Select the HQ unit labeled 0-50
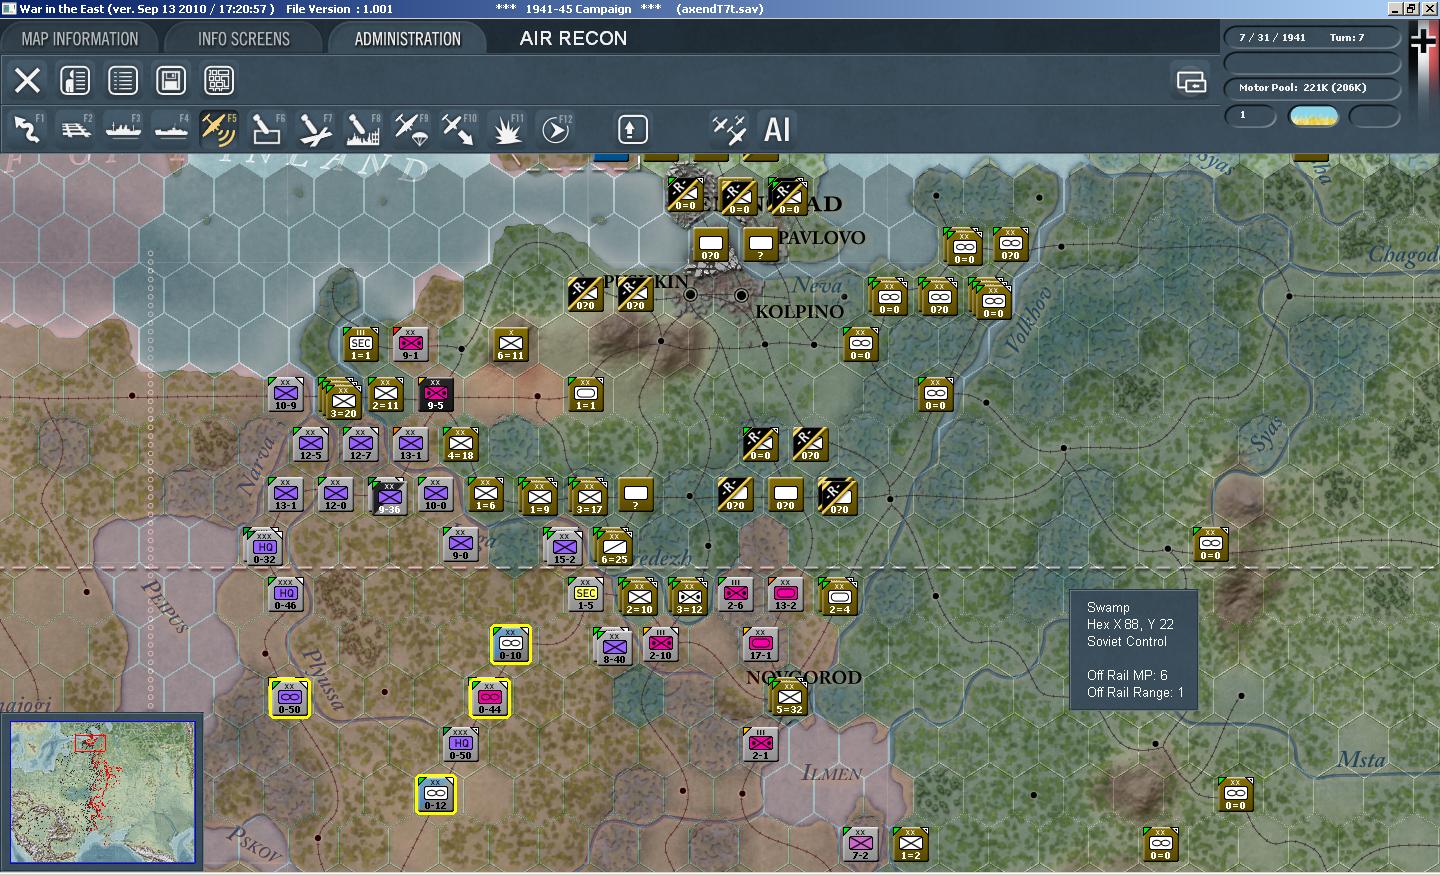 [x=461, y=743]
